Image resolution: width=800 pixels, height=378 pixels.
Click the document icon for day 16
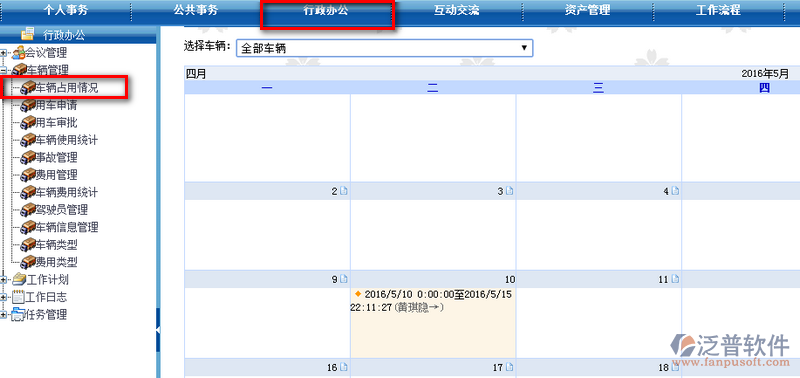click(x=343, y=367)
